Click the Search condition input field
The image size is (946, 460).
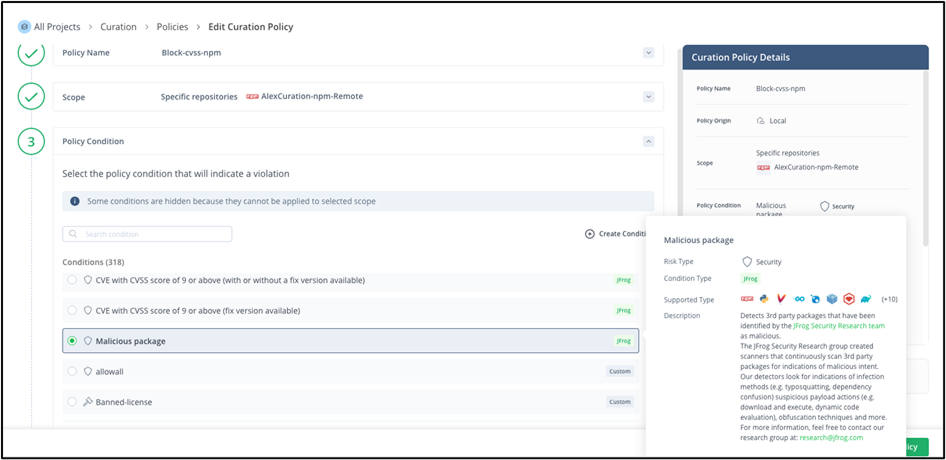[x=148, y=234]
